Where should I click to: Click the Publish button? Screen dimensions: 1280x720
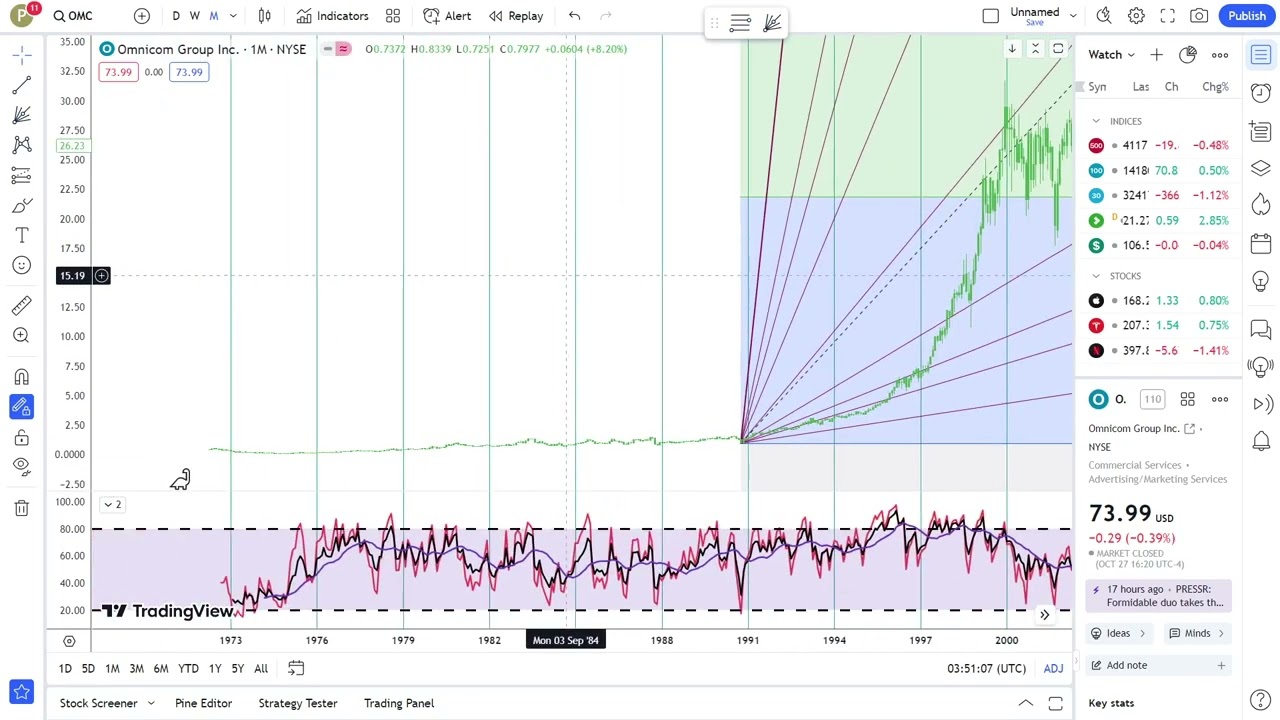tap(1247, 16)
